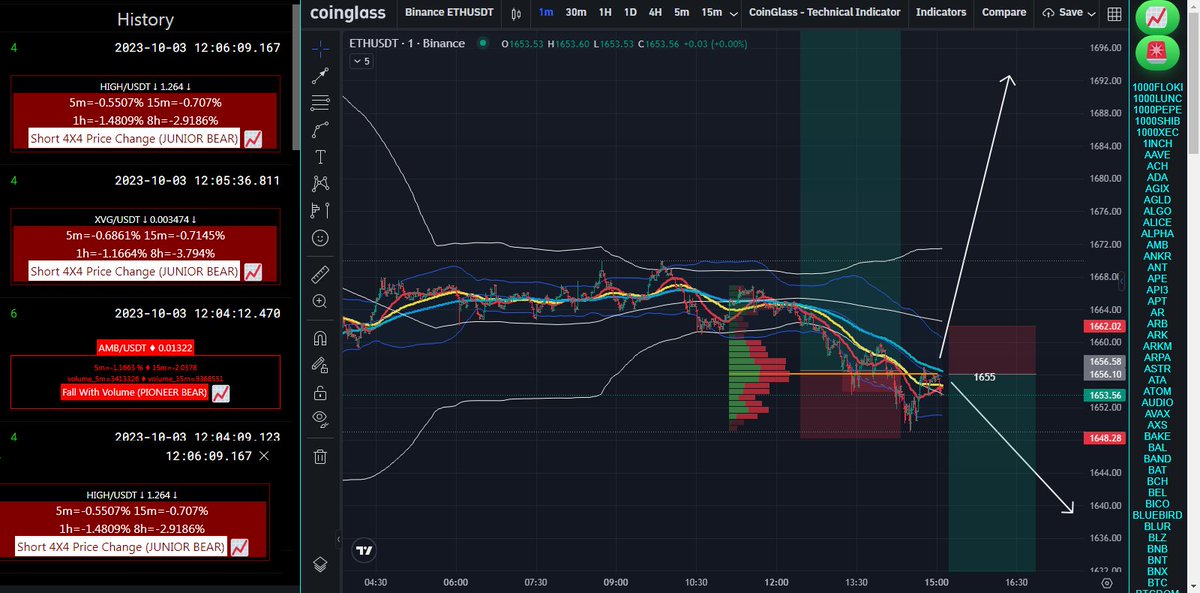
Task: Open the Fibonacci retracement tools
Action: (x=320, y=103)
